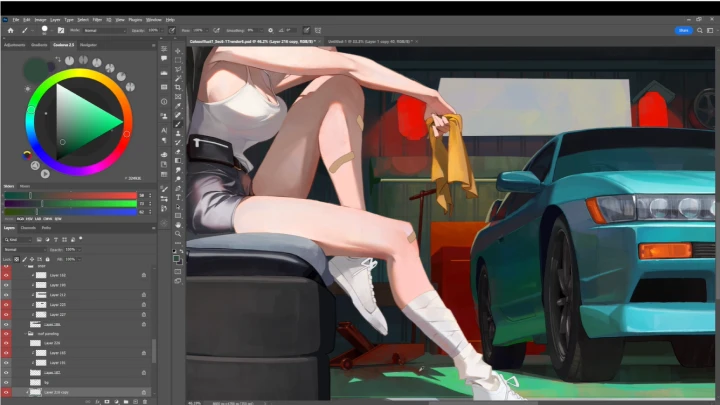Switch to the Channels tab

tap(28, 228)
